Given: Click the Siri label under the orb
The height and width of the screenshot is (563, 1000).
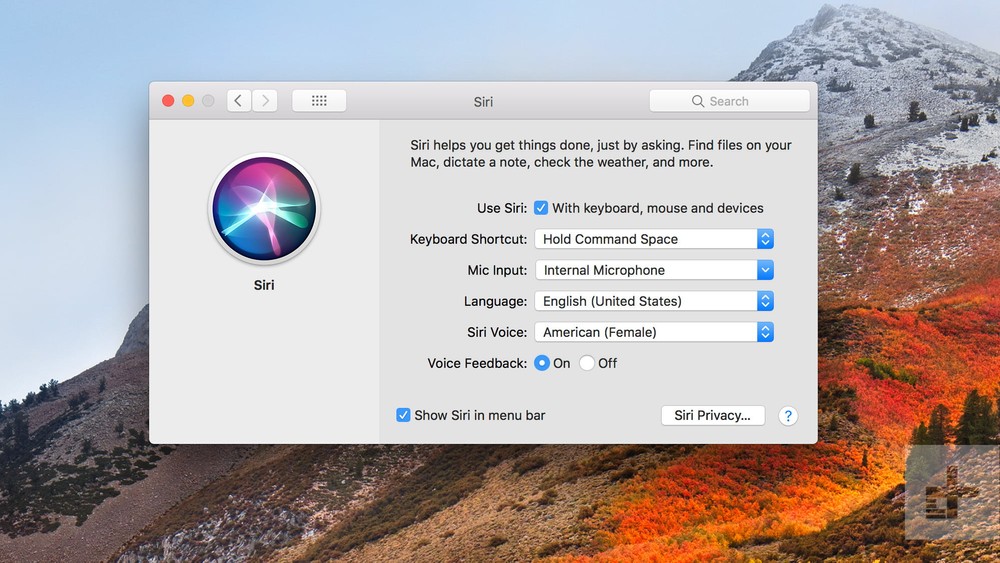Looking at the screenshot, I should 264,285.
